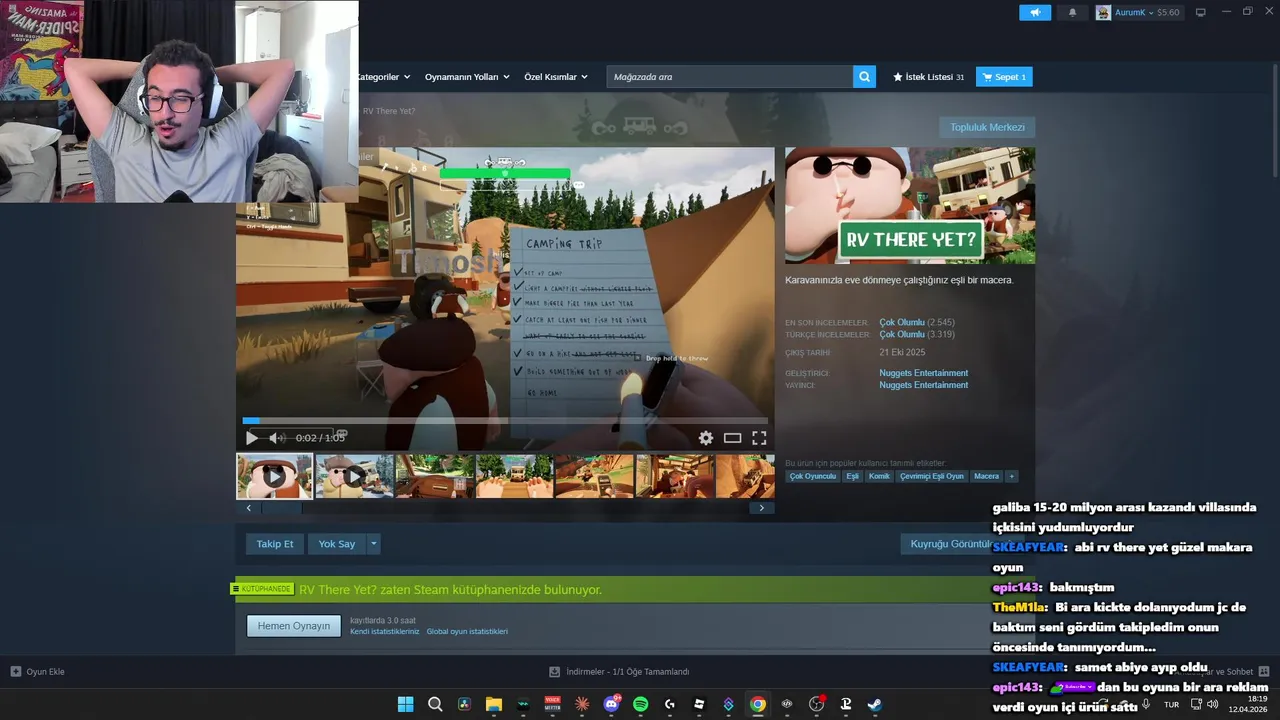This screenshot has width=1280, height=720.
Task: Open DaVinci Resolve from the taskbar
Action: coord(464,704)
